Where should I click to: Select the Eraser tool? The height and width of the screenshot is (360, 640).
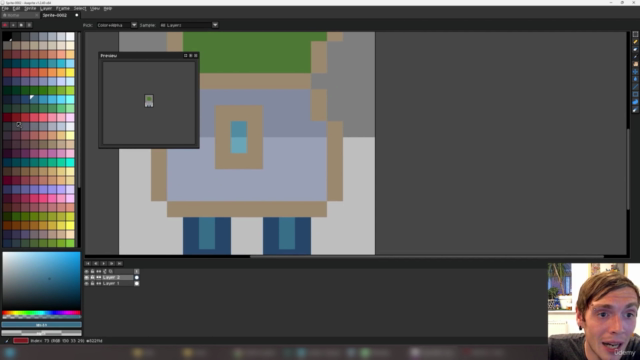point(635,49)
